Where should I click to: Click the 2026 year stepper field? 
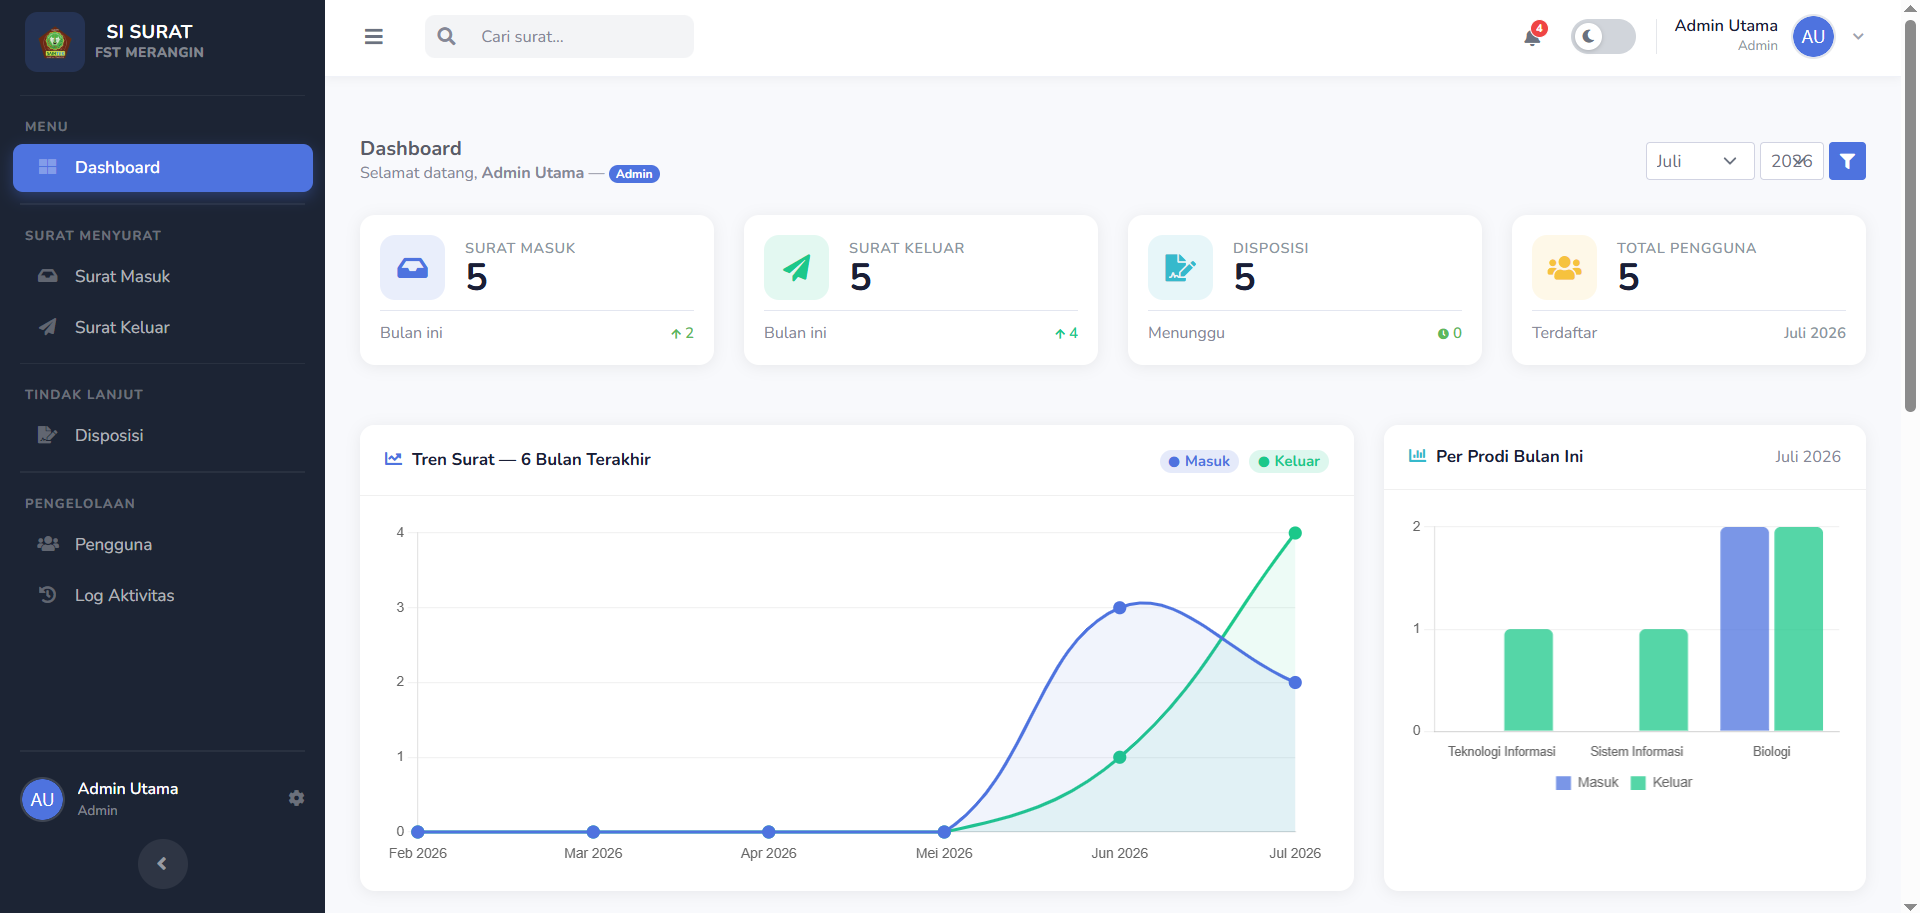1791,161
